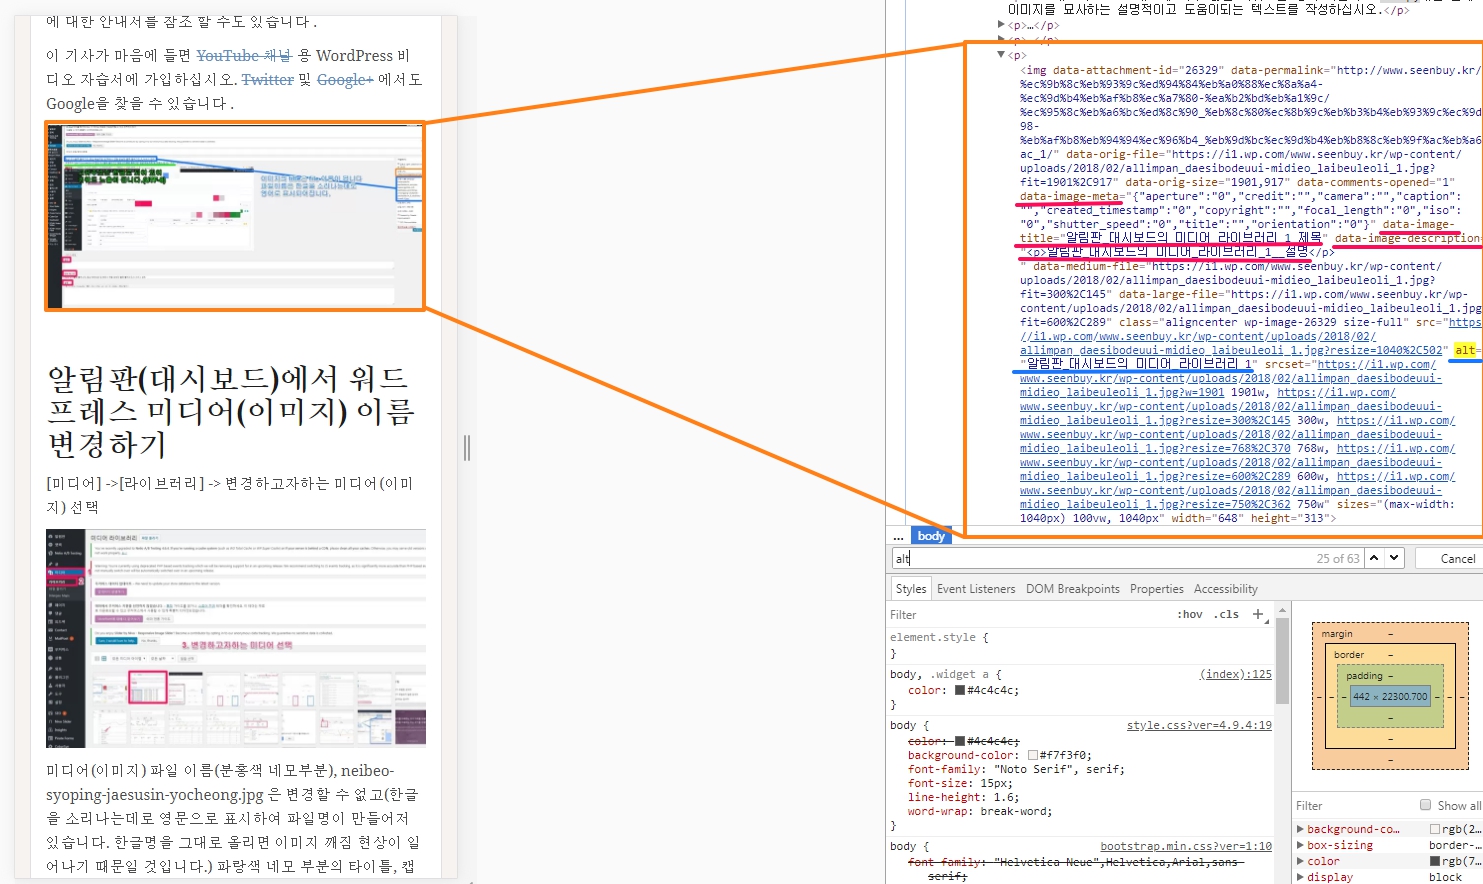1483x884 pixels.
Task: Click the #4c4c4c color swatch under body, .widget a
Action: coord(960,690)
